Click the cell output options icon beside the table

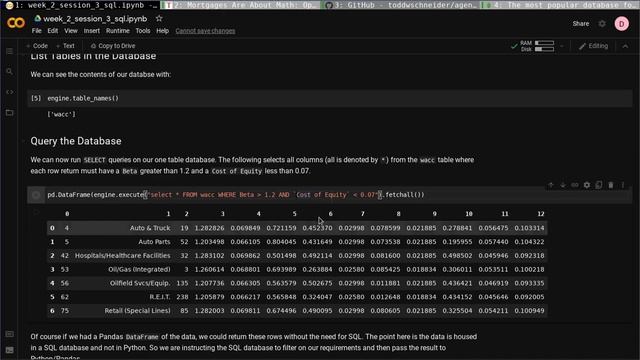[36, 212]
